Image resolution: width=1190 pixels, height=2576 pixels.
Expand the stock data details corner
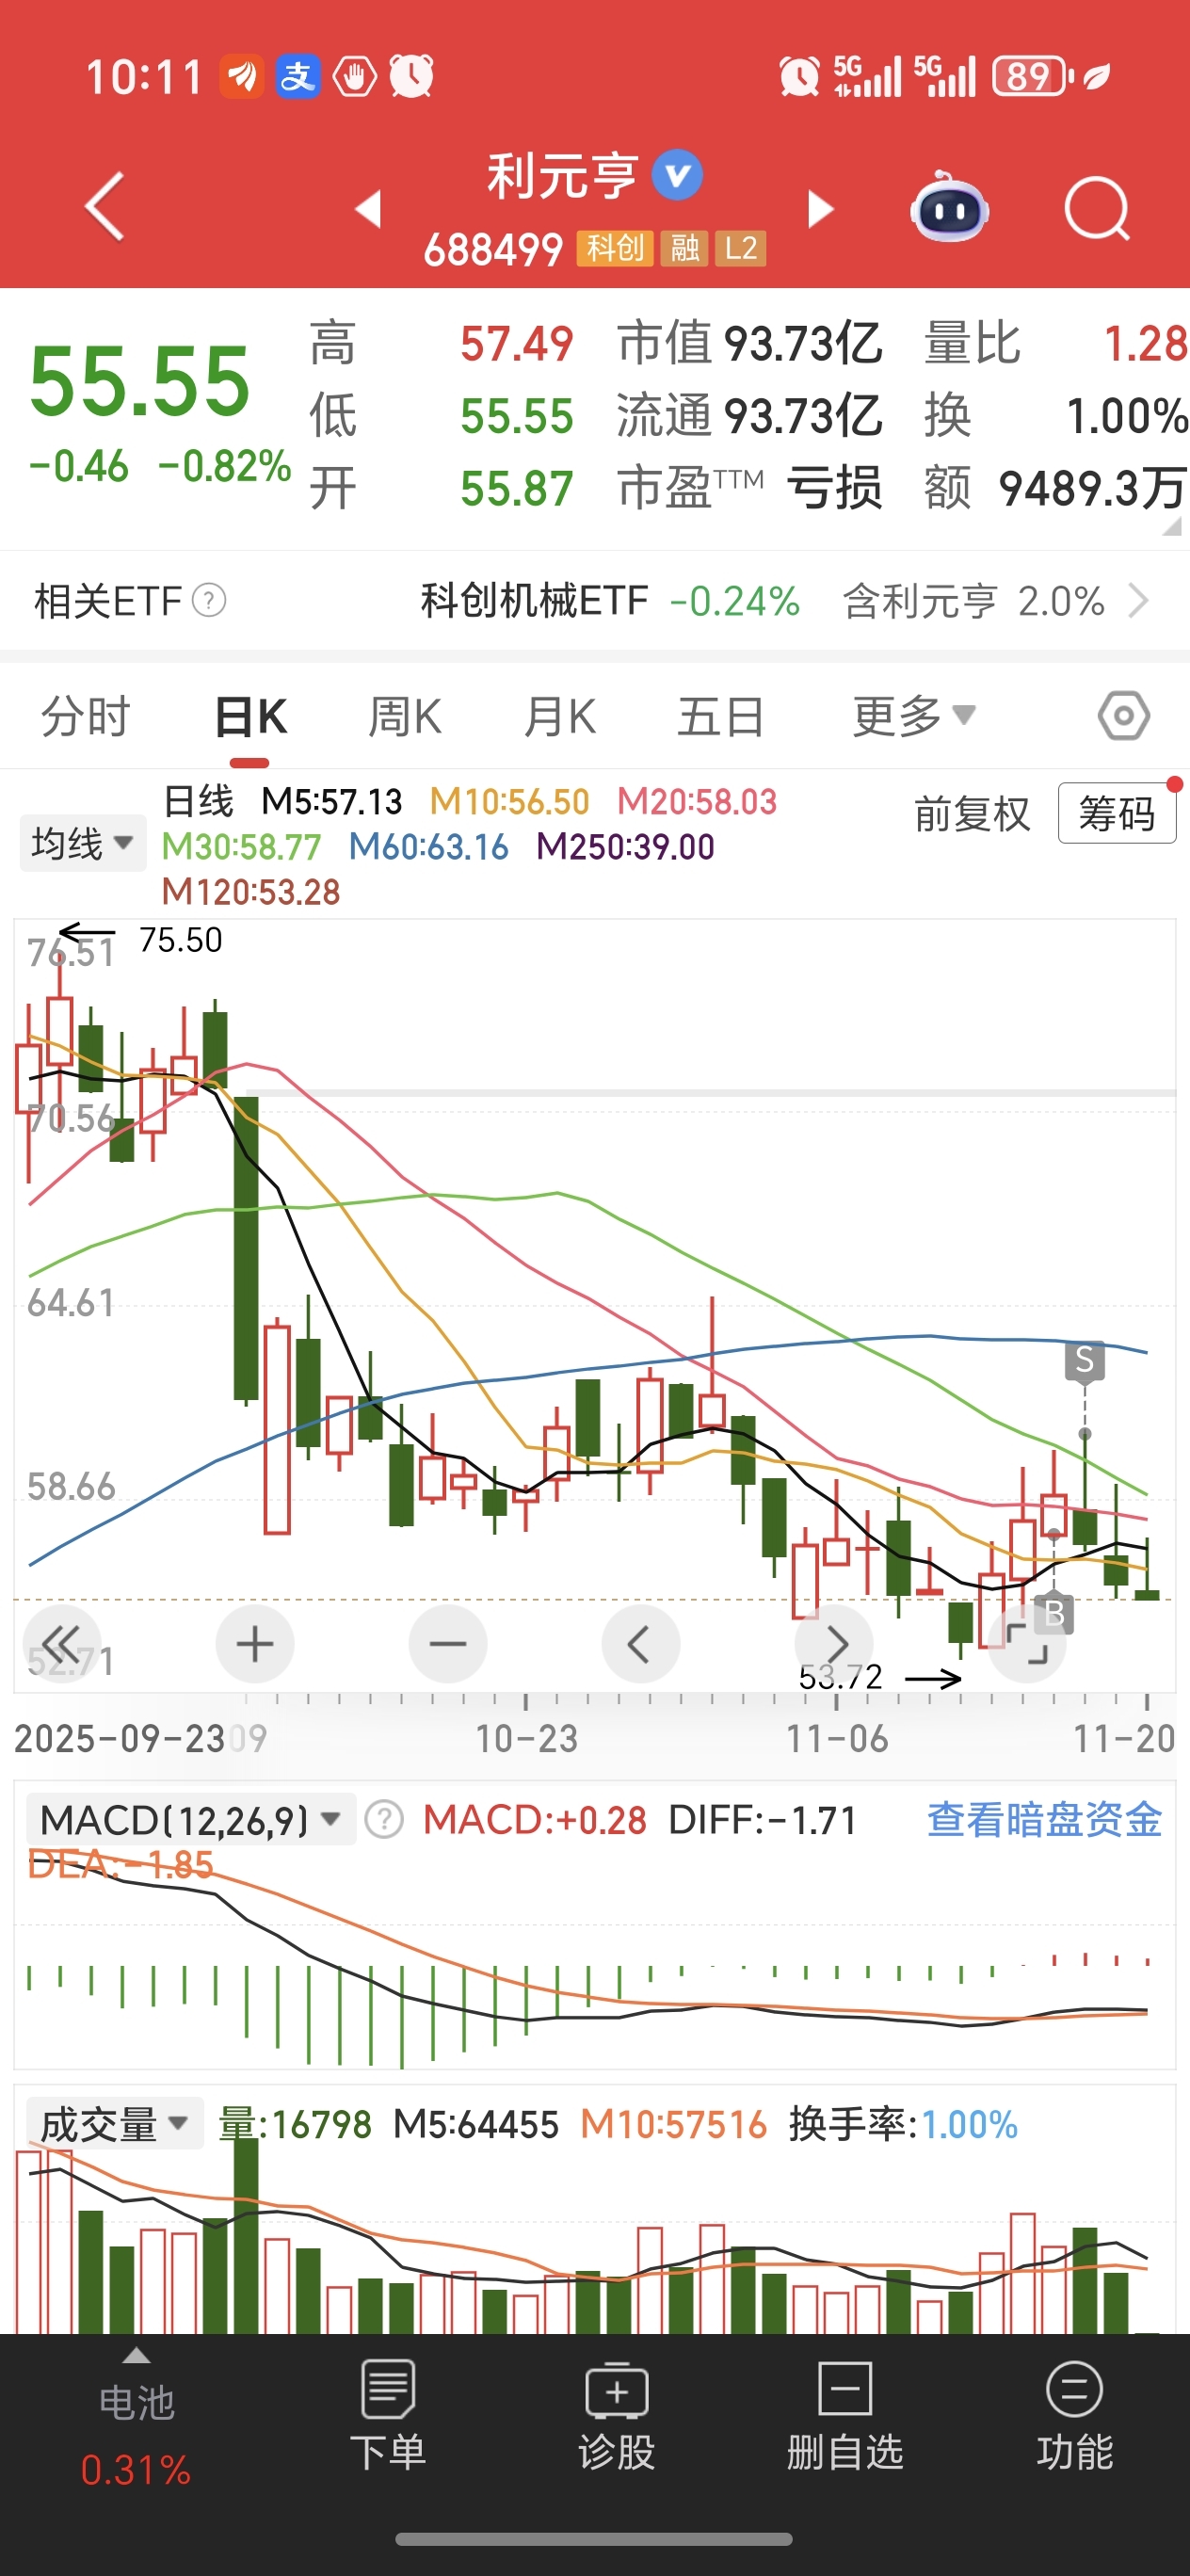click(x=1172, y=526)
